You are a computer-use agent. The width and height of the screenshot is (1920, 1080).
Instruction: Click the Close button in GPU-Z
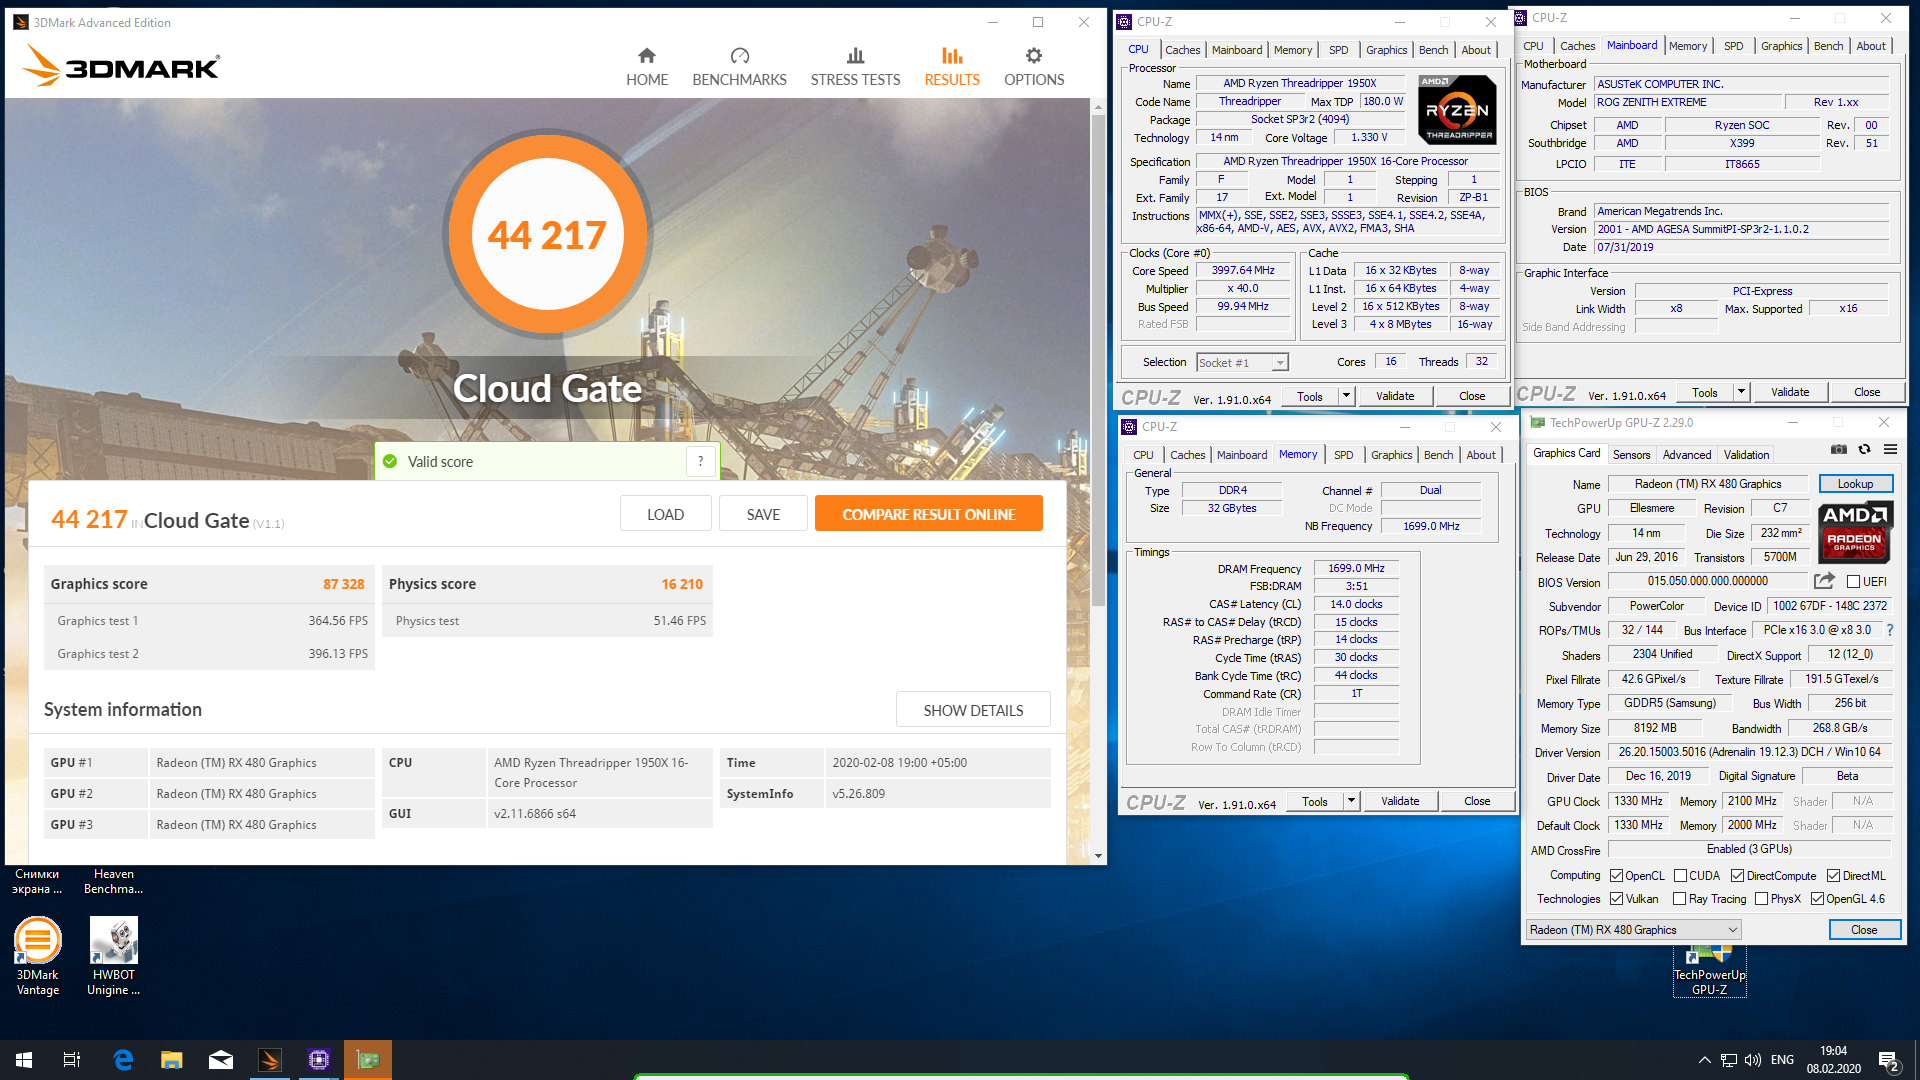tap(1864, 930)
